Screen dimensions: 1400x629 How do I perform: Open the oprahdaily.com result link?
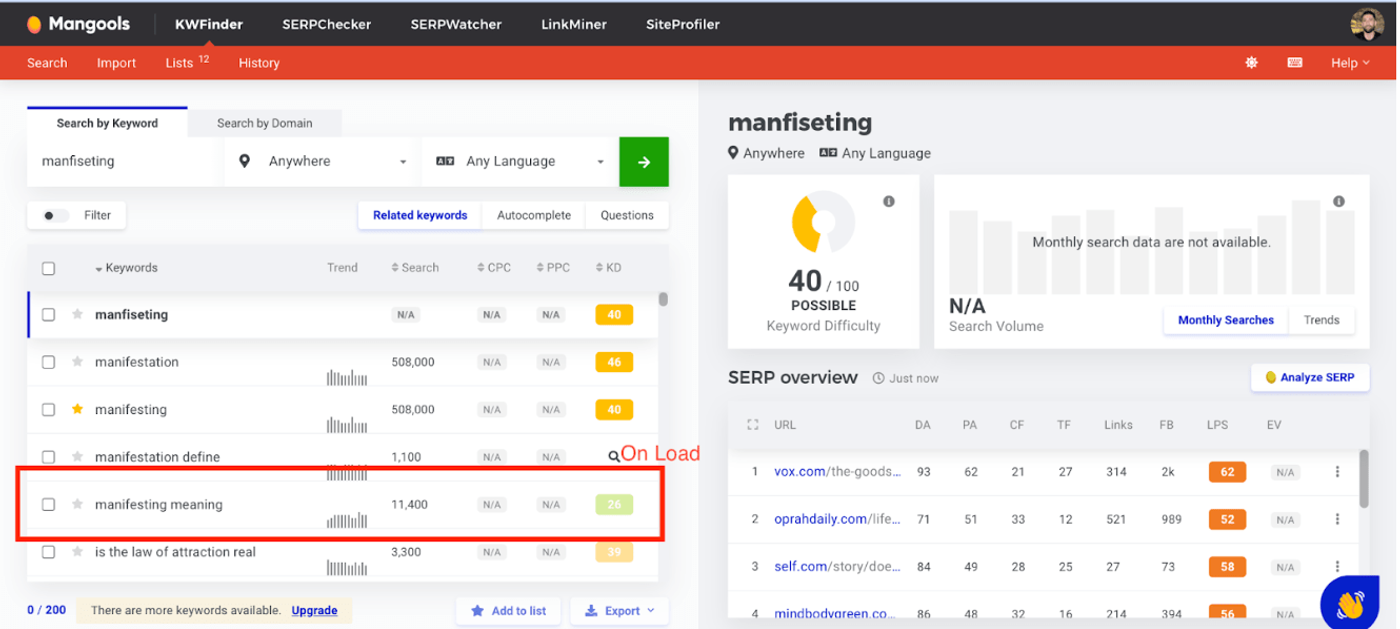point(838,519)
